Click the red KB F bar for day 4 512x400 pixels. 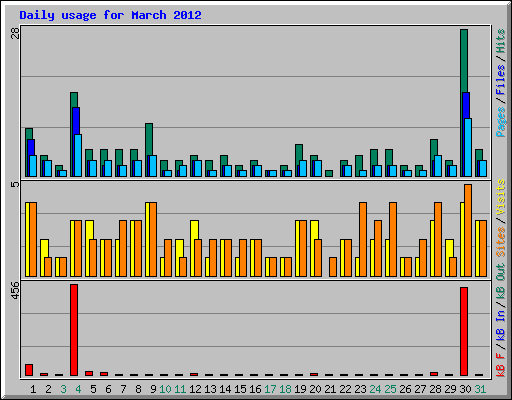click(74, 330)
